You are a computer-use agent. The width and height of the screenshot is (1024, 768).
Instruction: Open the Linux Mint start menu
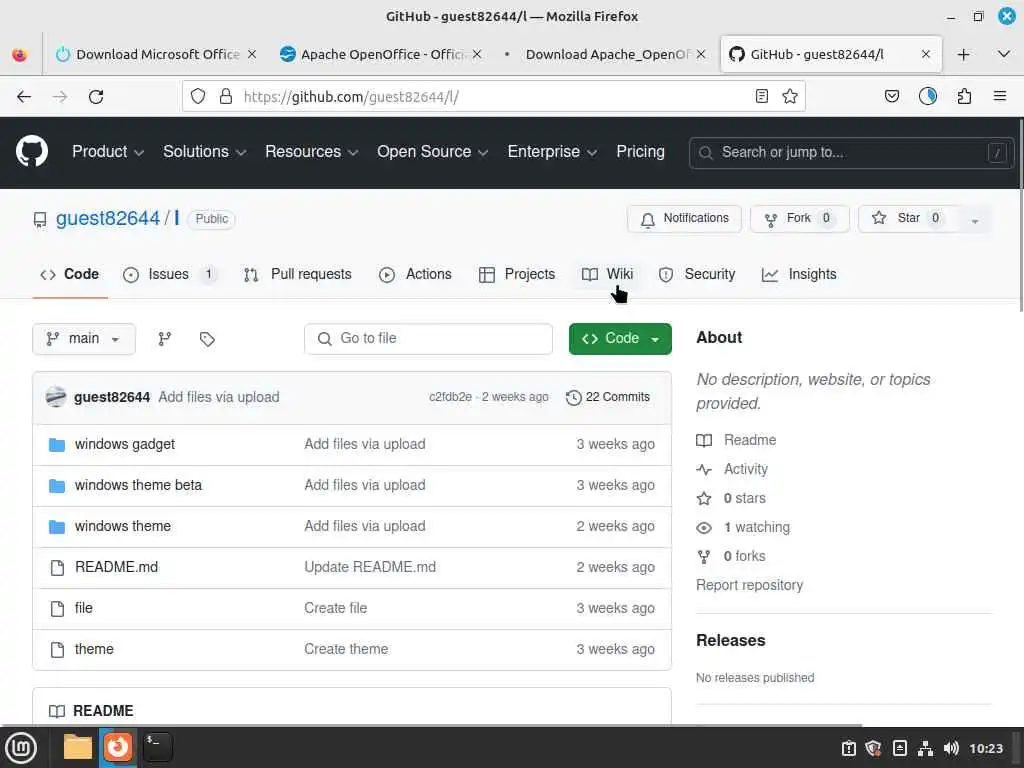coord(21,747)
